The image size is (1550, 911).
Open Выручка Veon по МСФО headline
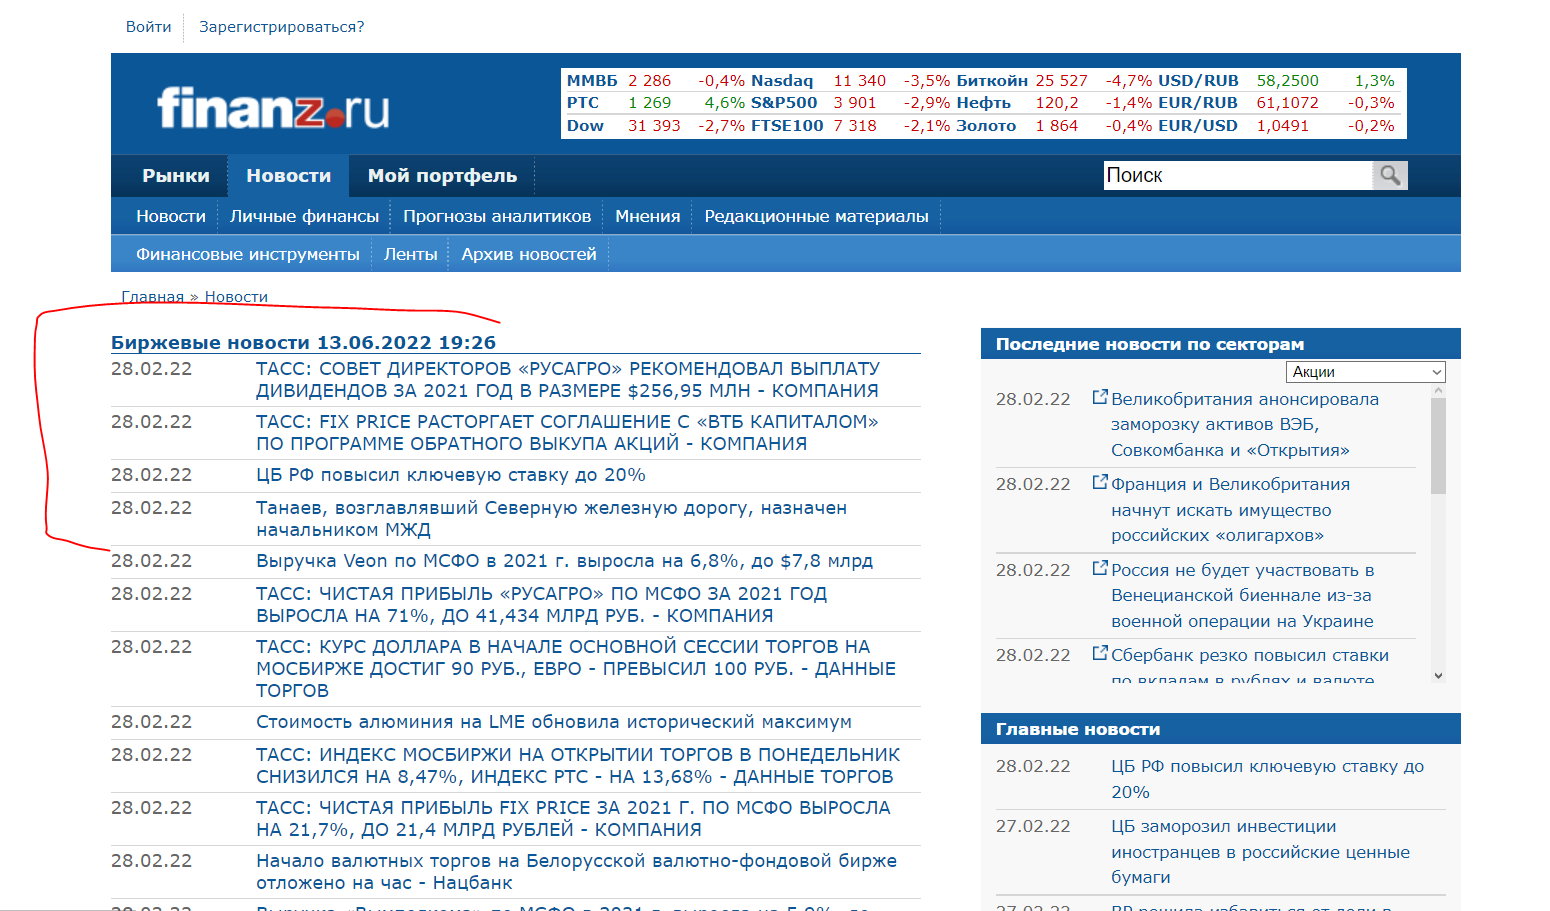(x=564, y=561)
